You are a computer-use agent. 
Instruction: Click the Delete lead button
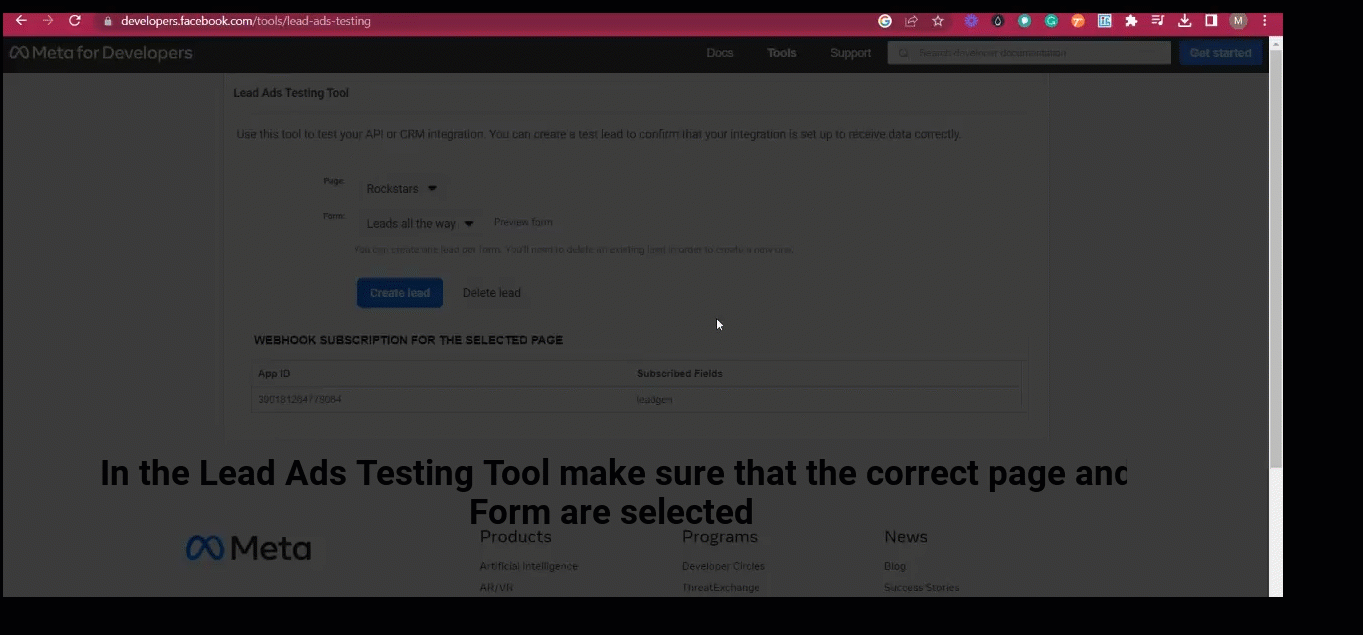tap(492, 293)
